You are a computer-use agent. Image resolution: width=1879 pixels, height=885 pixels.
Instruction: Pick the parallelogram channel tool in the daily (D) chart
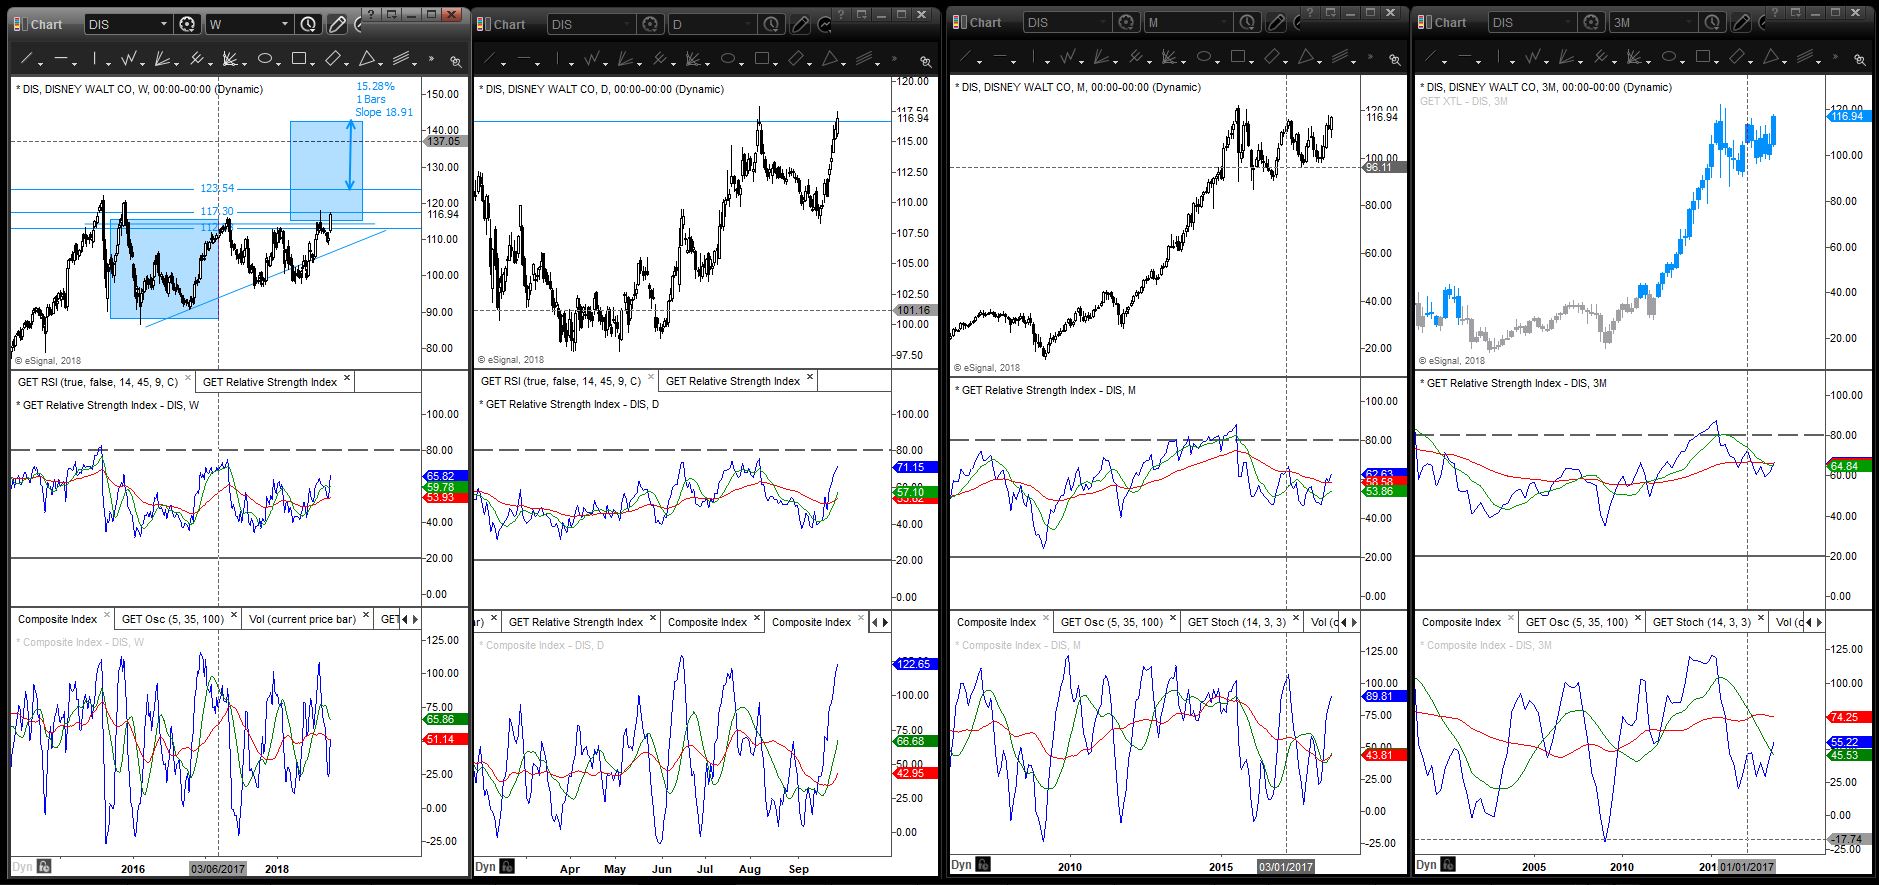point(798,58)
